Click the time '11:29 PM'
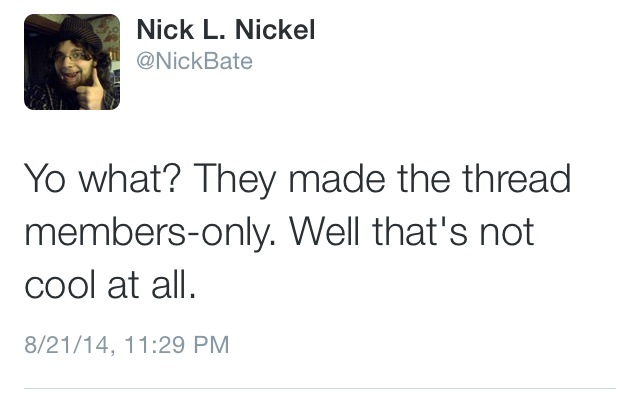This screenshot has height=394, width=640. click(176, 344)
